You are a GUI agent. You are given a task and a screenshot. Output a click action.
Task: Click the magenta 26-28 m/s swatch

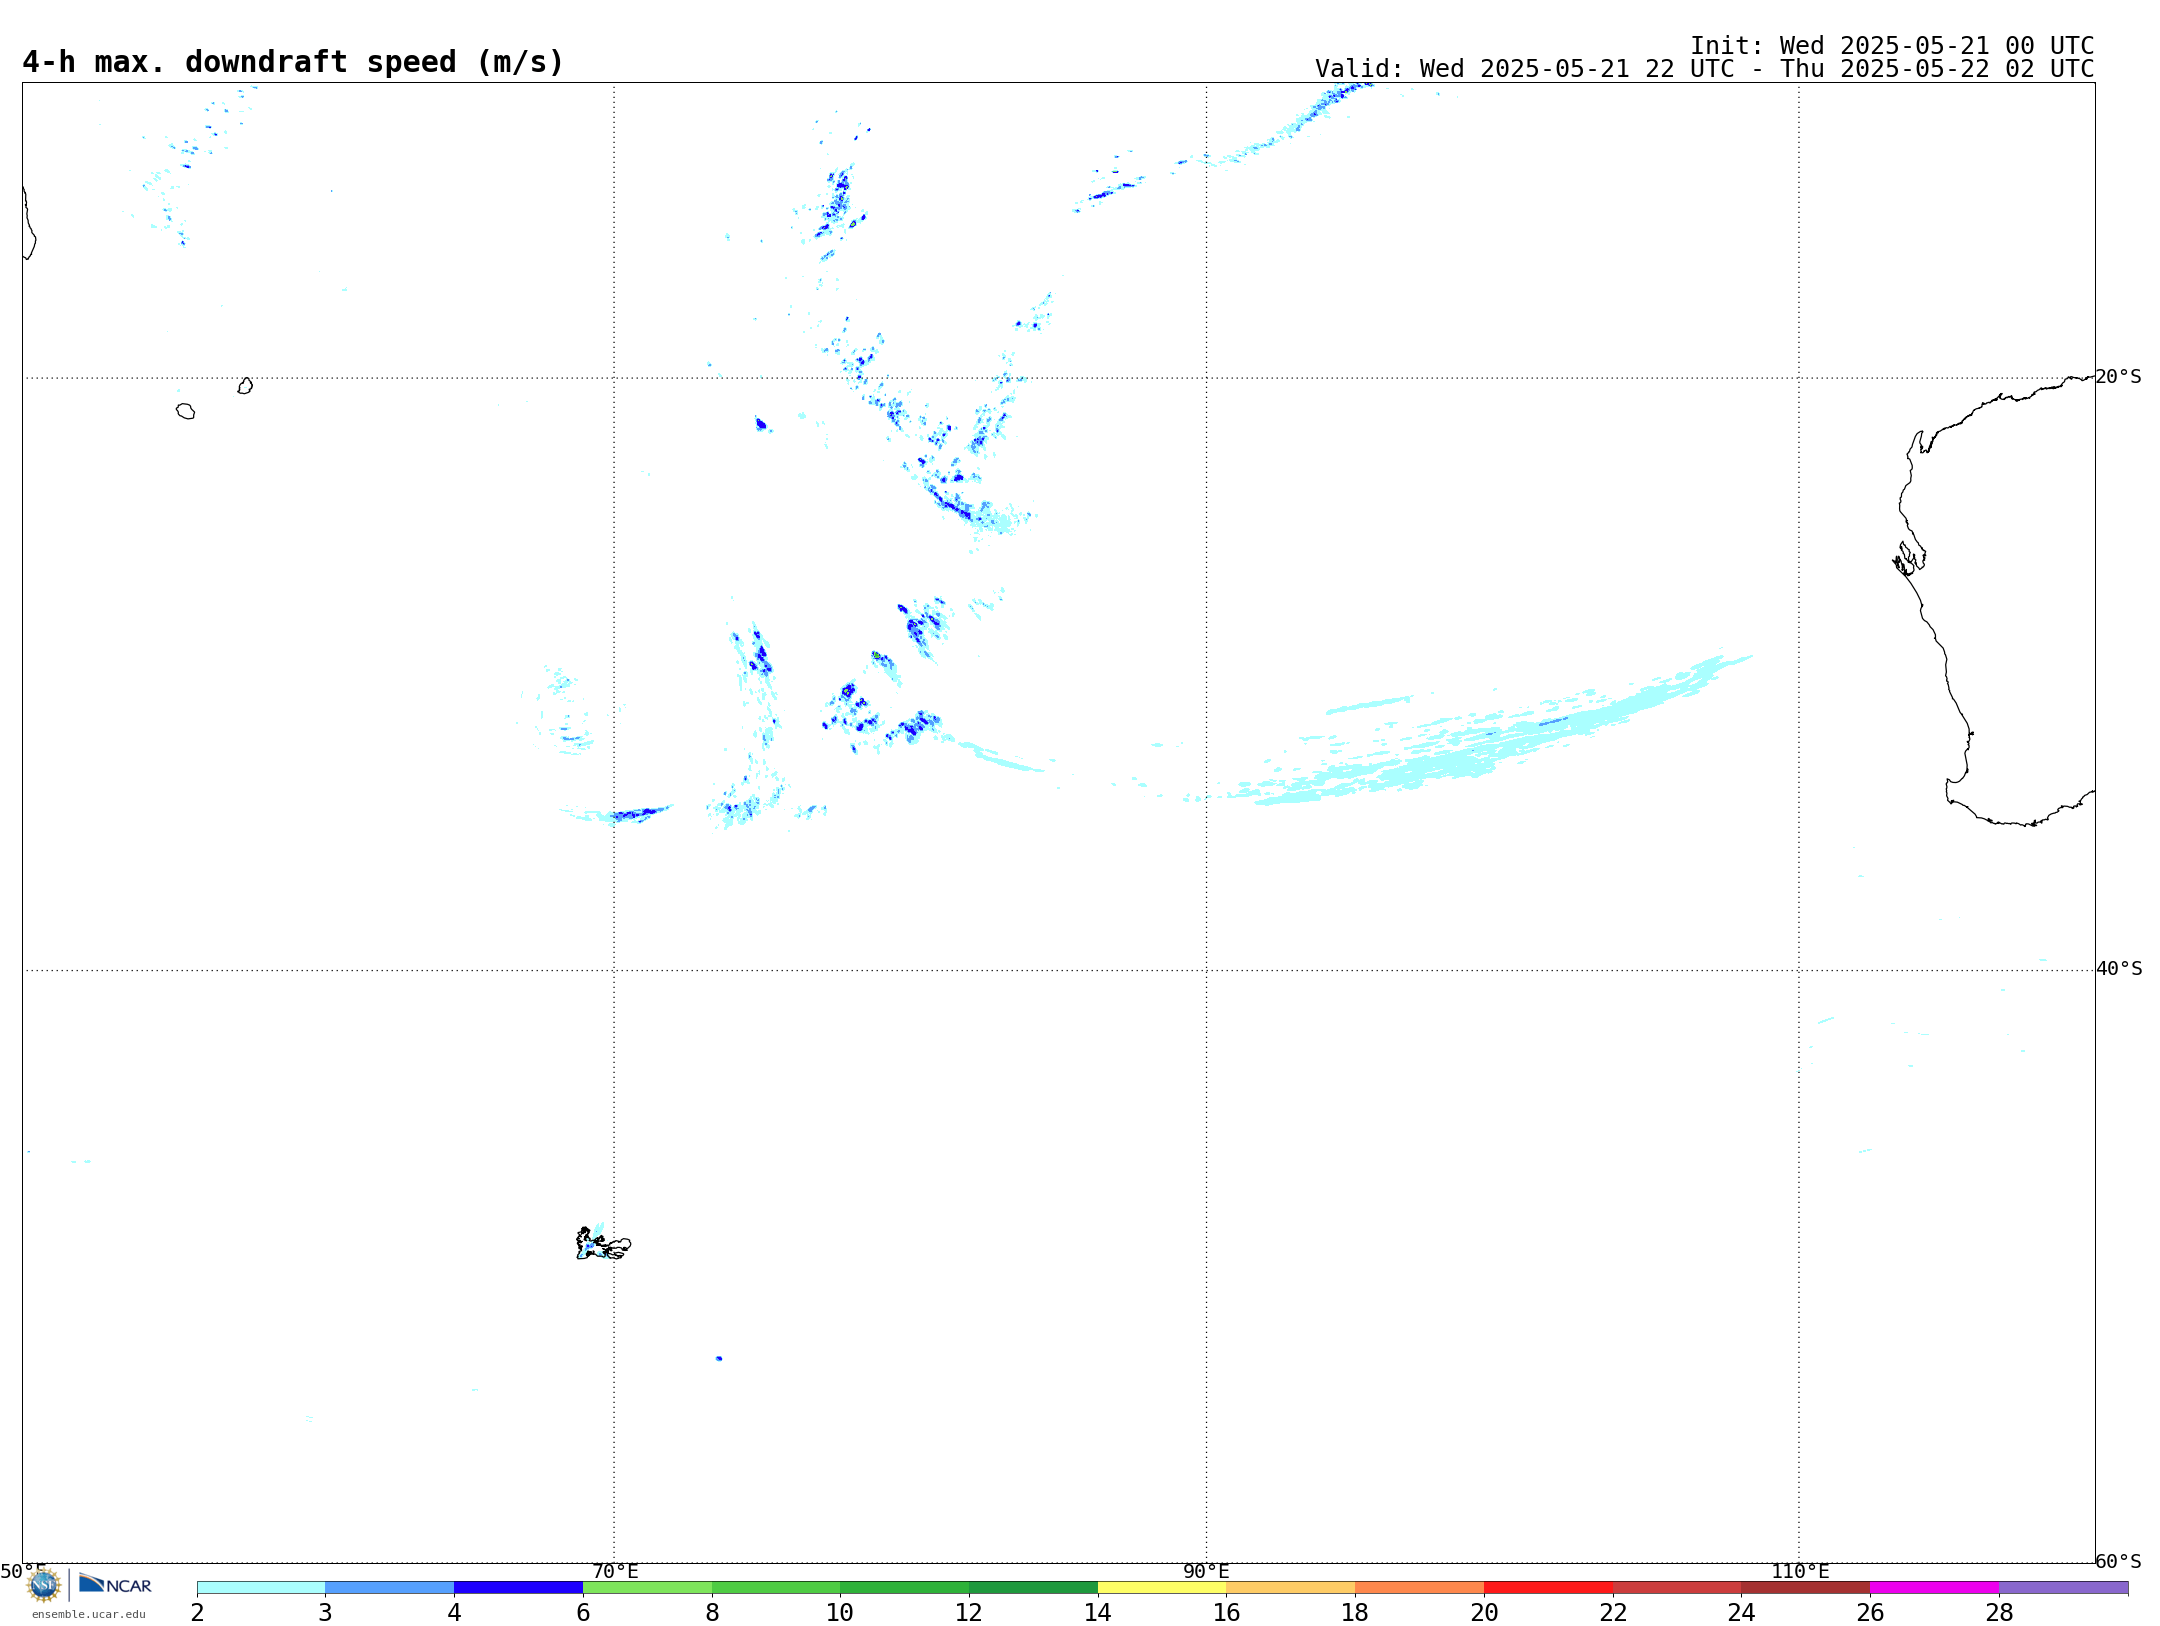tap(1935, 1588)
